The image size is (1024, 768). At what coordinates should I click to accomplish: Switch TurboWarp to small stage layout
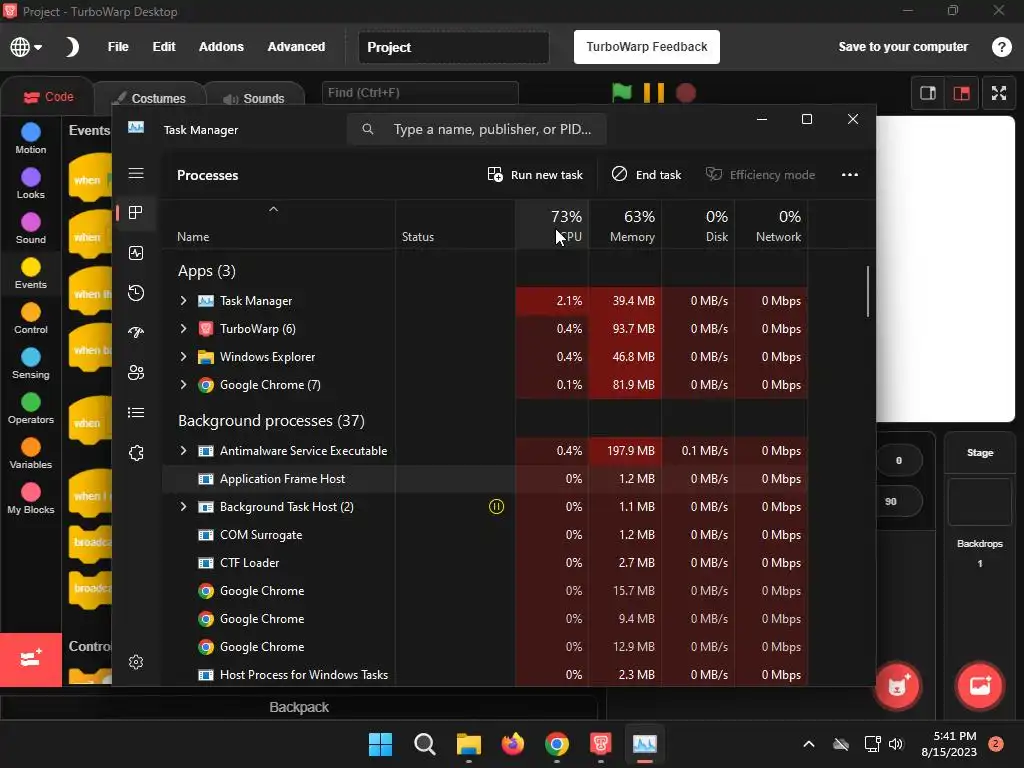pos(928,93)
